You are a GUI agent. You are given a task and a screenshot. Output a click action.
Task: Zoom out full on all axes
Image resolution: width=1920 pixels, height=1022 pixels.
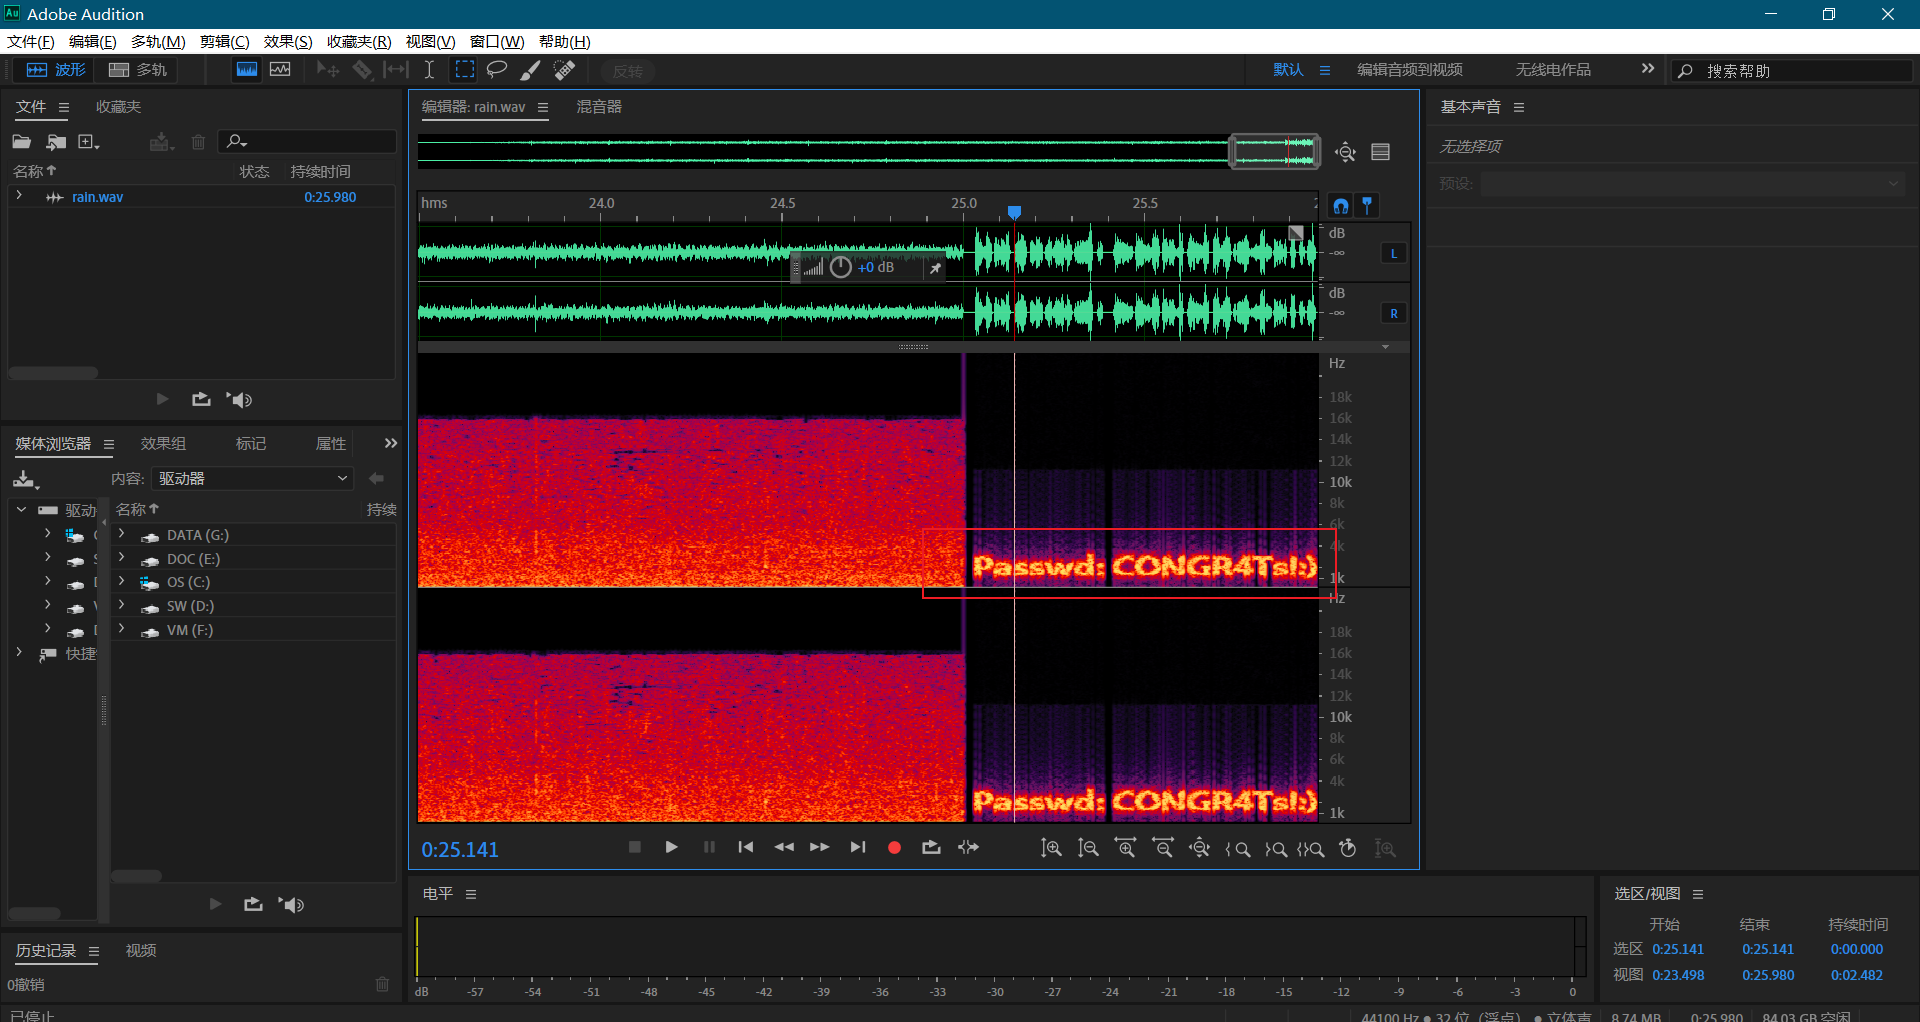point(1199,848)
